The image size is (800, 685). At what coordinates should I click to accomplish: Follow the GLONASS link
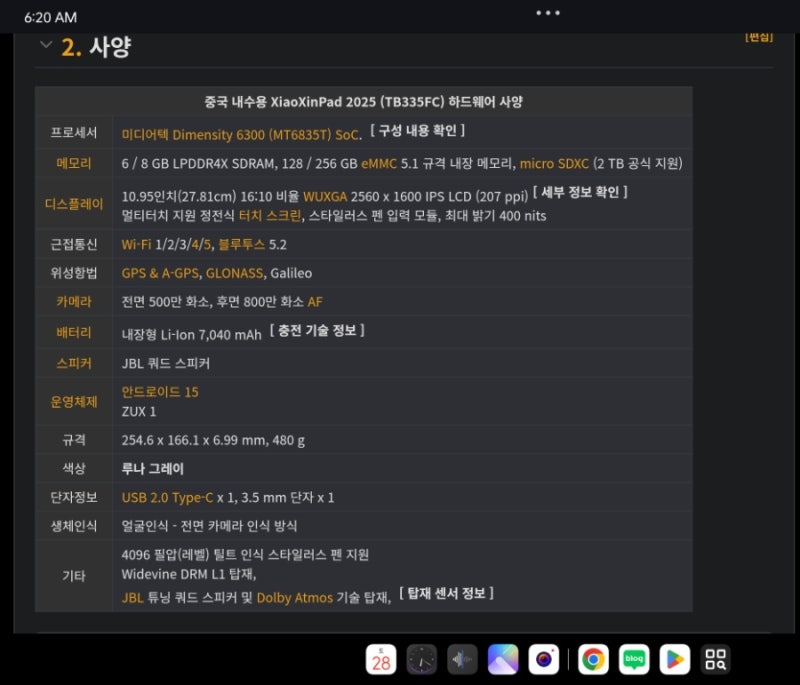pos(235,273)
